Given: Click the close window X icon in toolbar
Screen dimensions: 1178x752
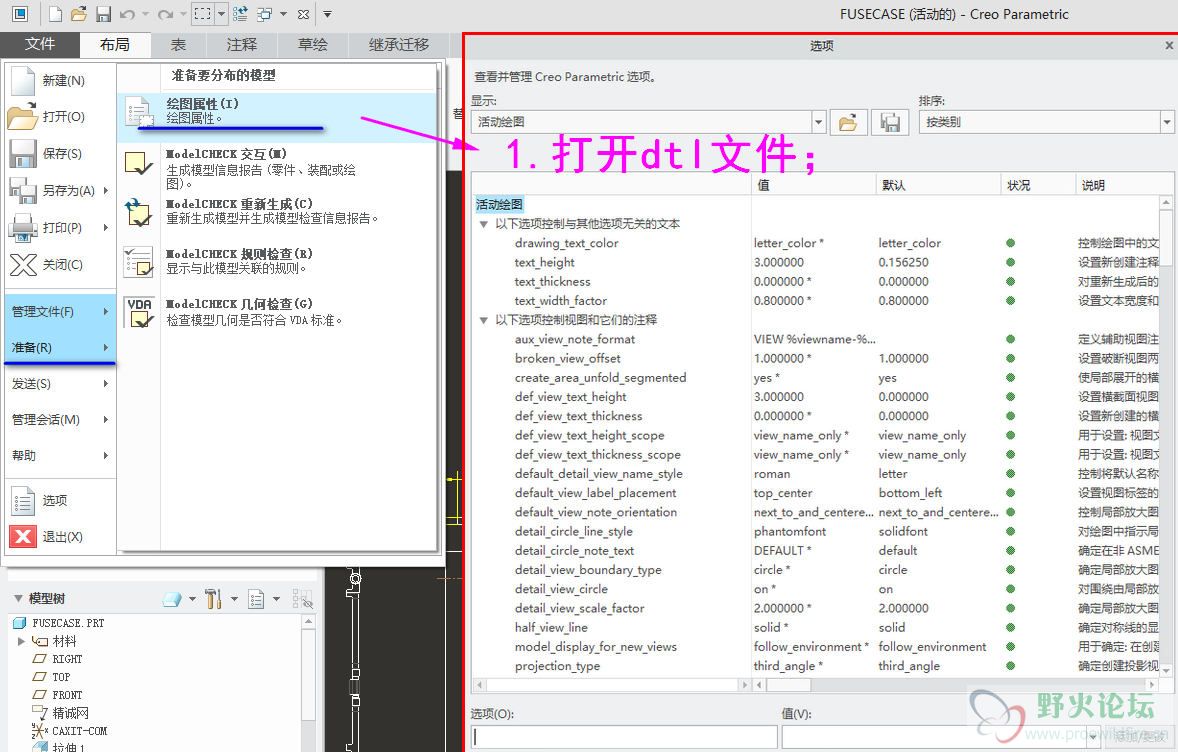Looking at the screenshot, I should tap(303, 14).
